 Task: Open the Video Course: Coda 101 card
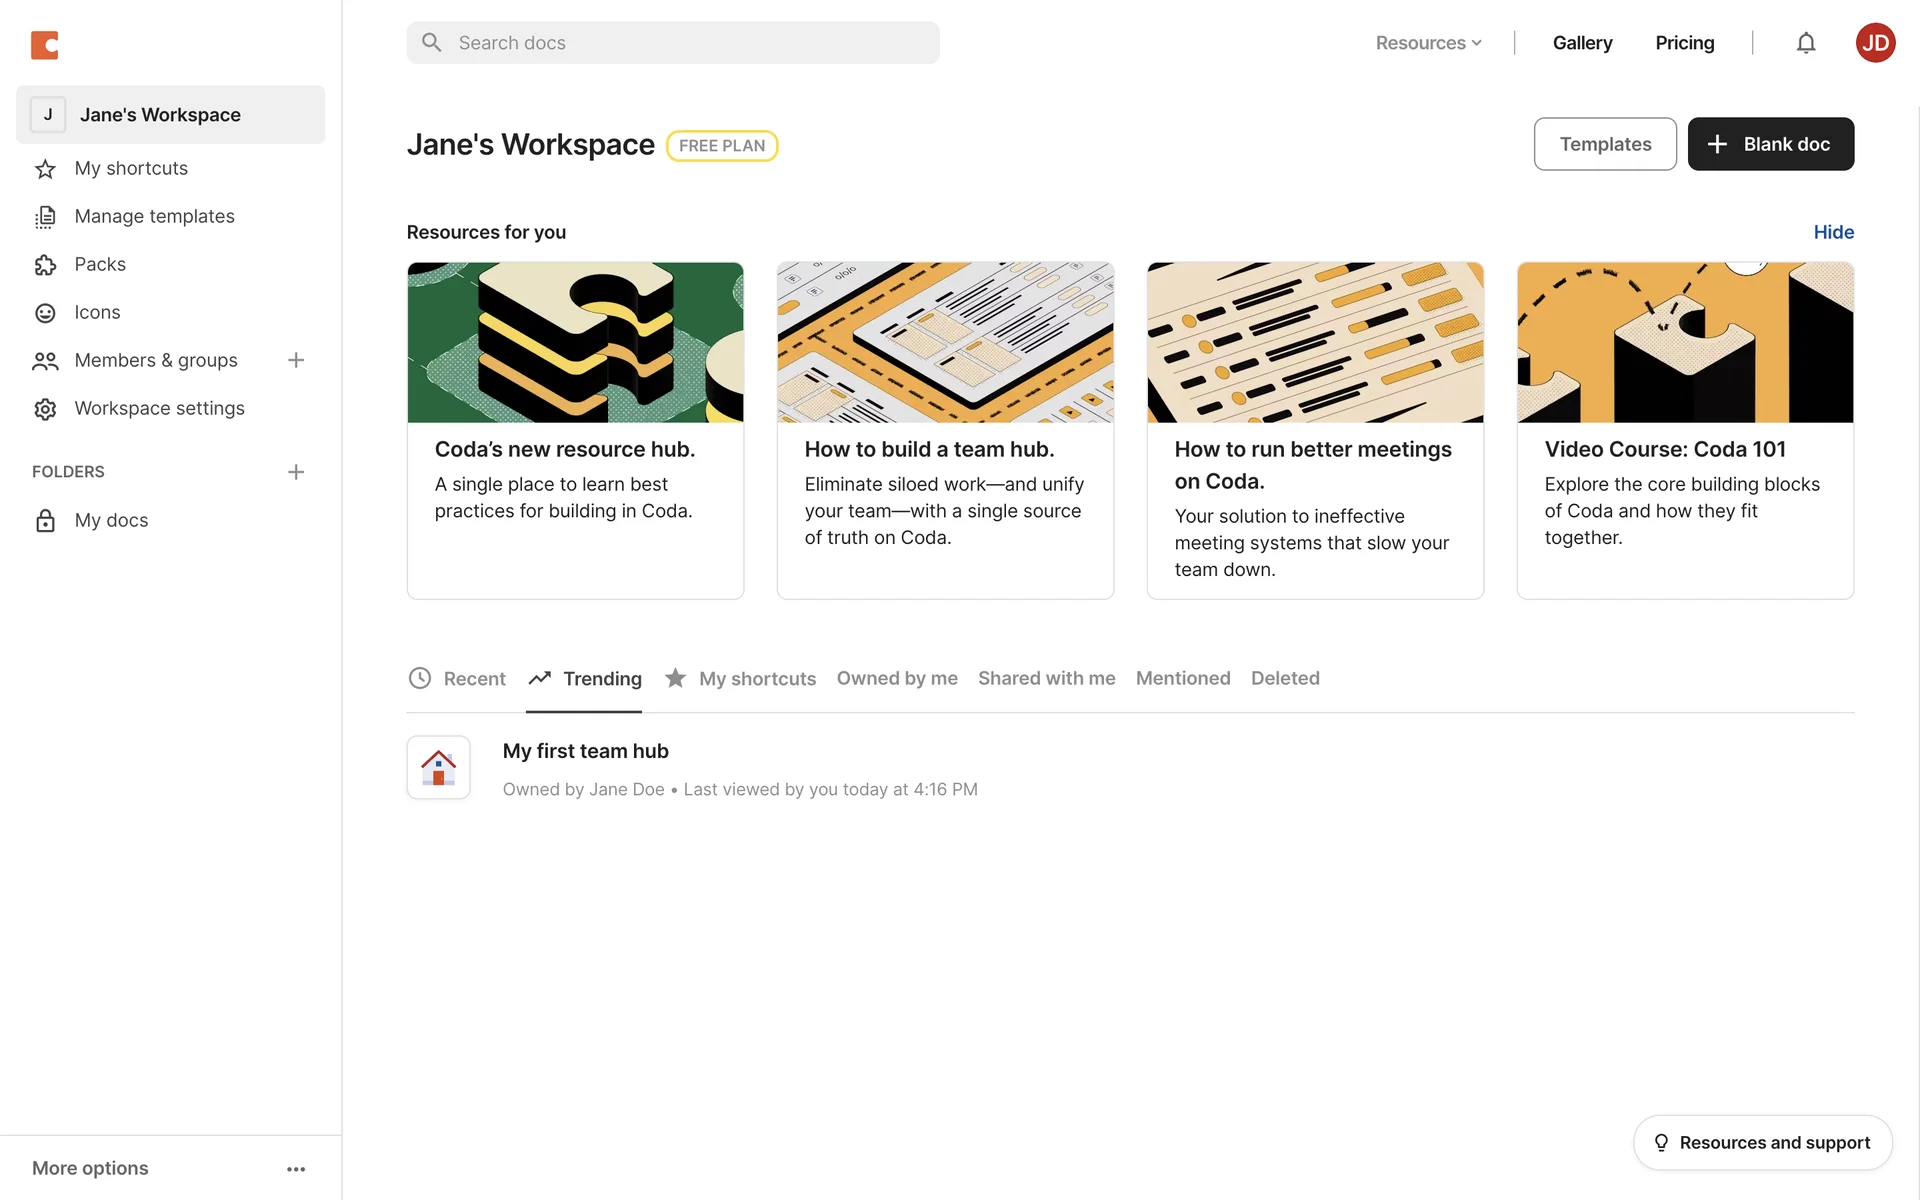1685,430
